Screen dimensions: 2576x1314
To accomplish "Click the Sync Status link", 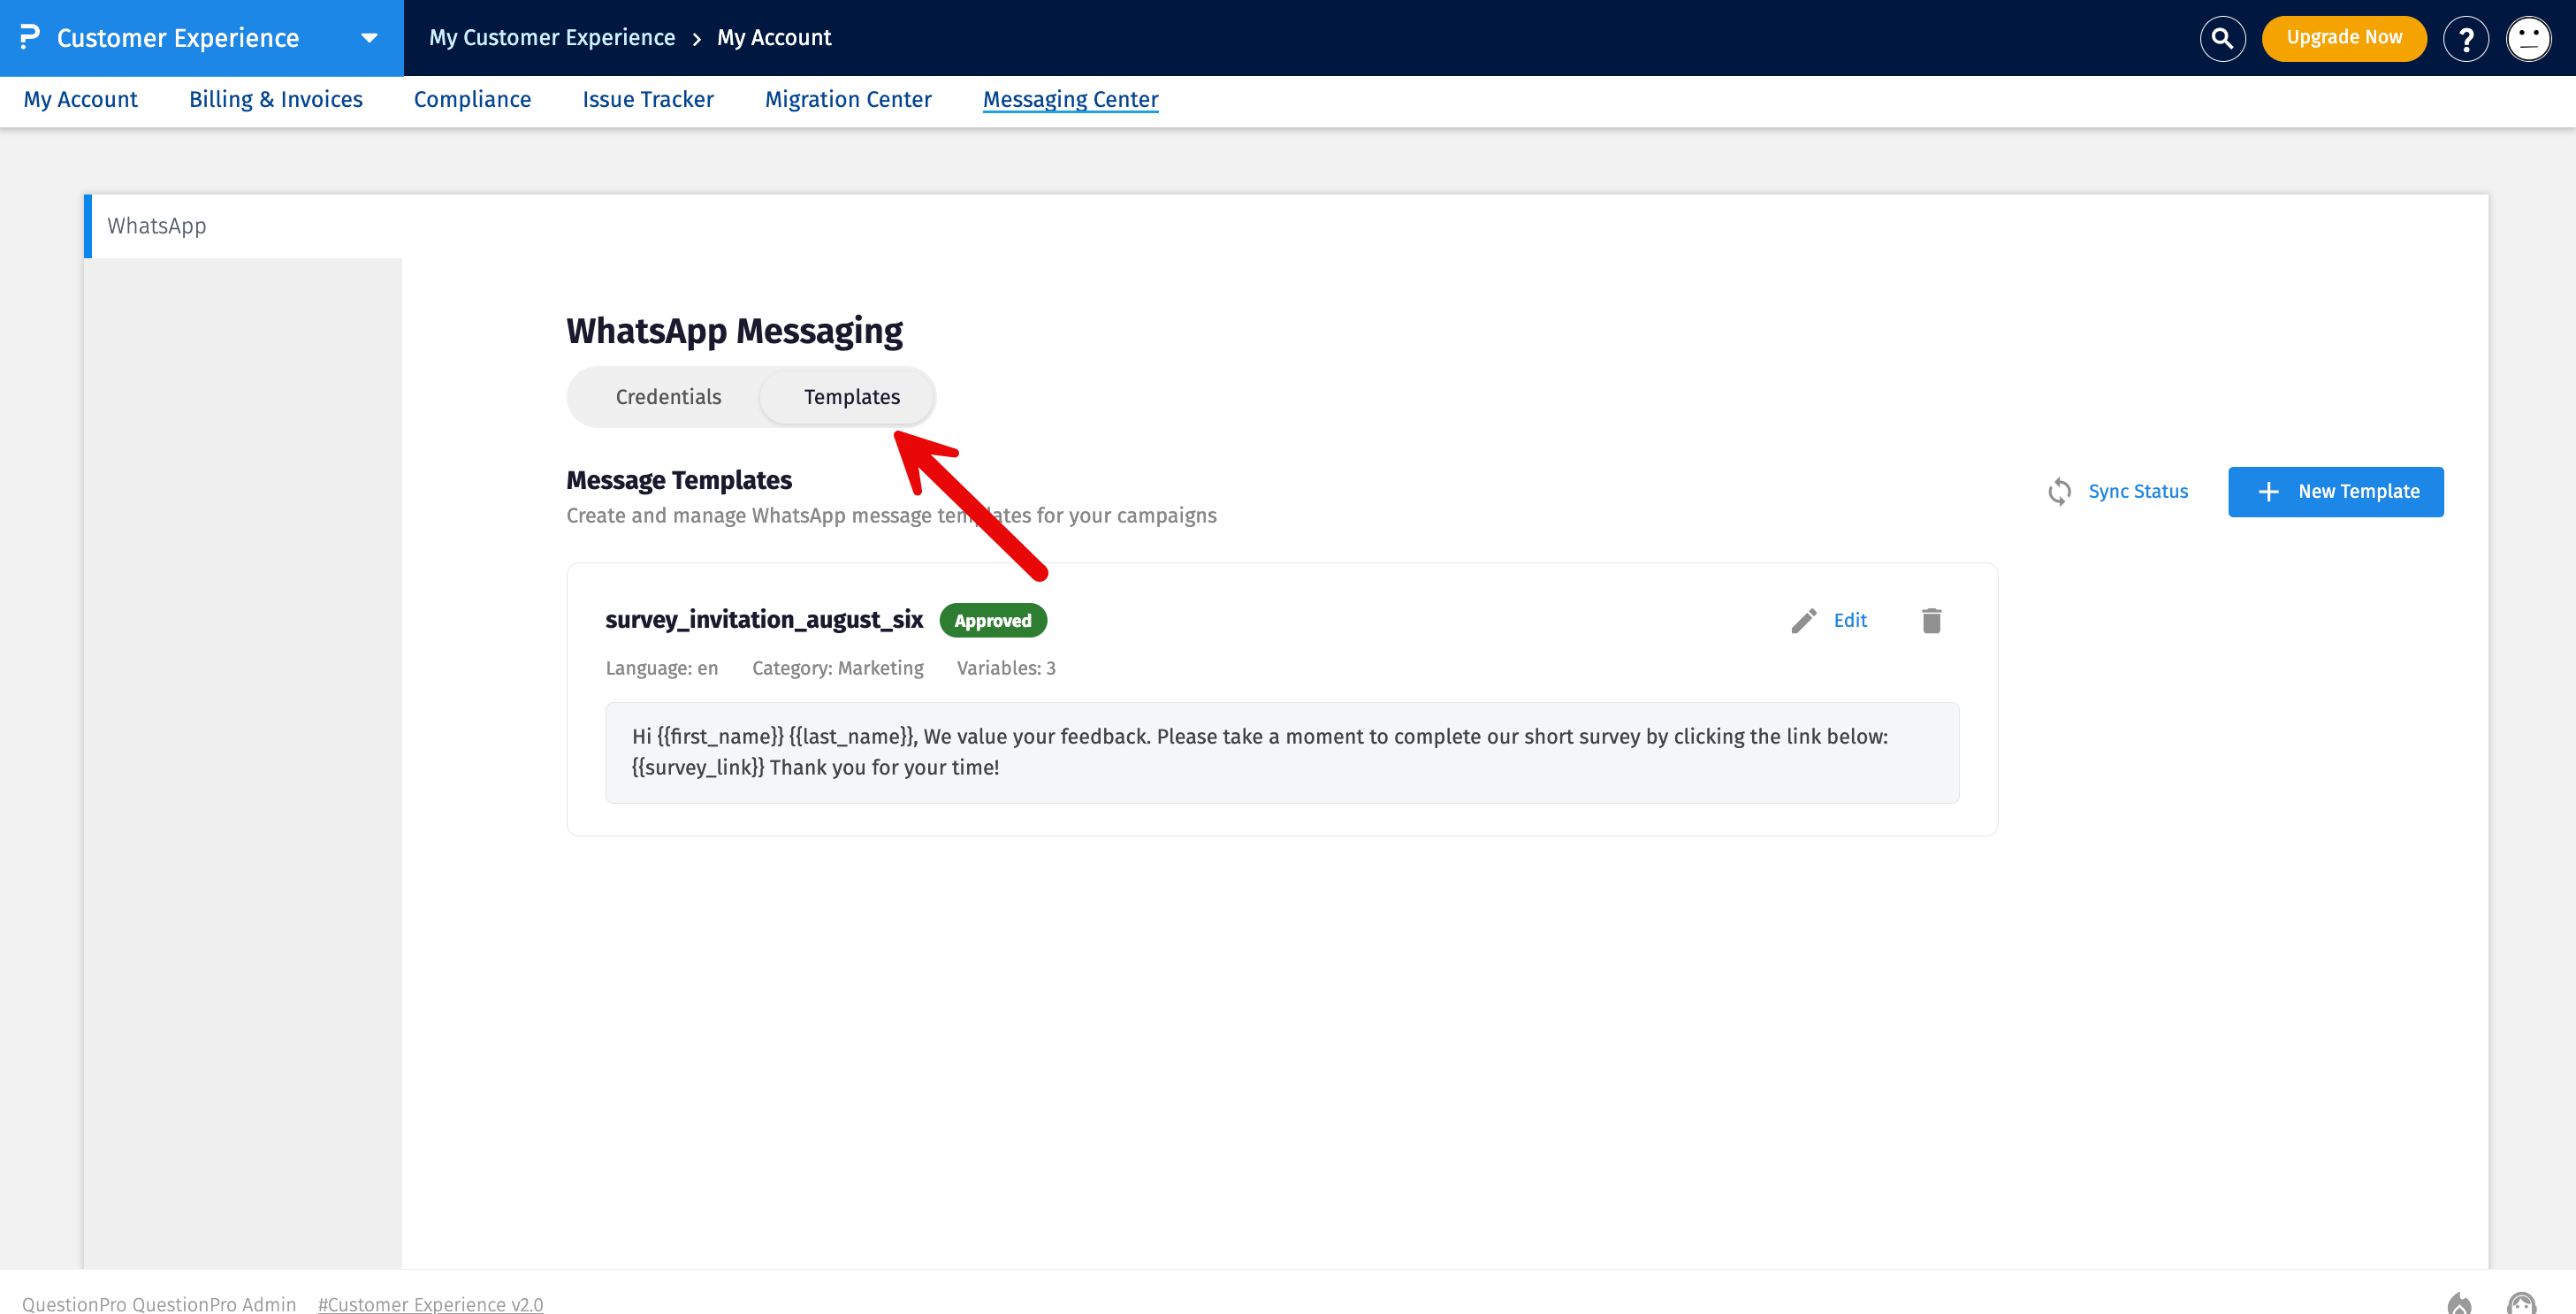I will coord(2137,491).
